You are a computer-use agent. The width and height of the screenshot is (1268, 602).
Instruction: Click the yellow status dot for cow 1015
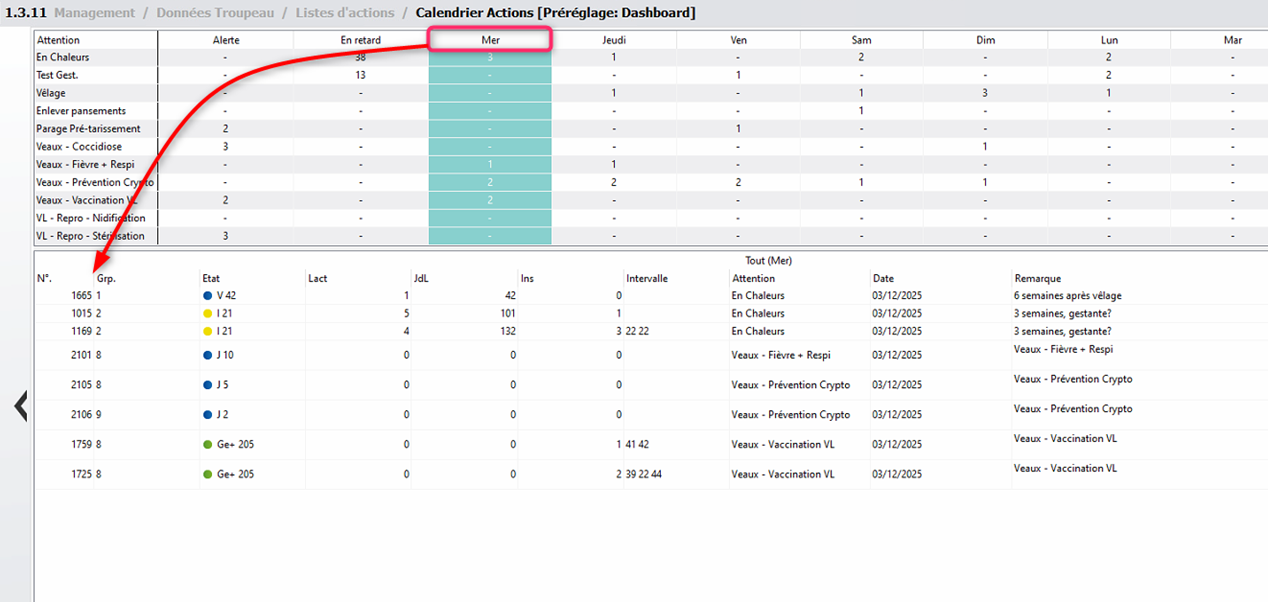(207, 314)
